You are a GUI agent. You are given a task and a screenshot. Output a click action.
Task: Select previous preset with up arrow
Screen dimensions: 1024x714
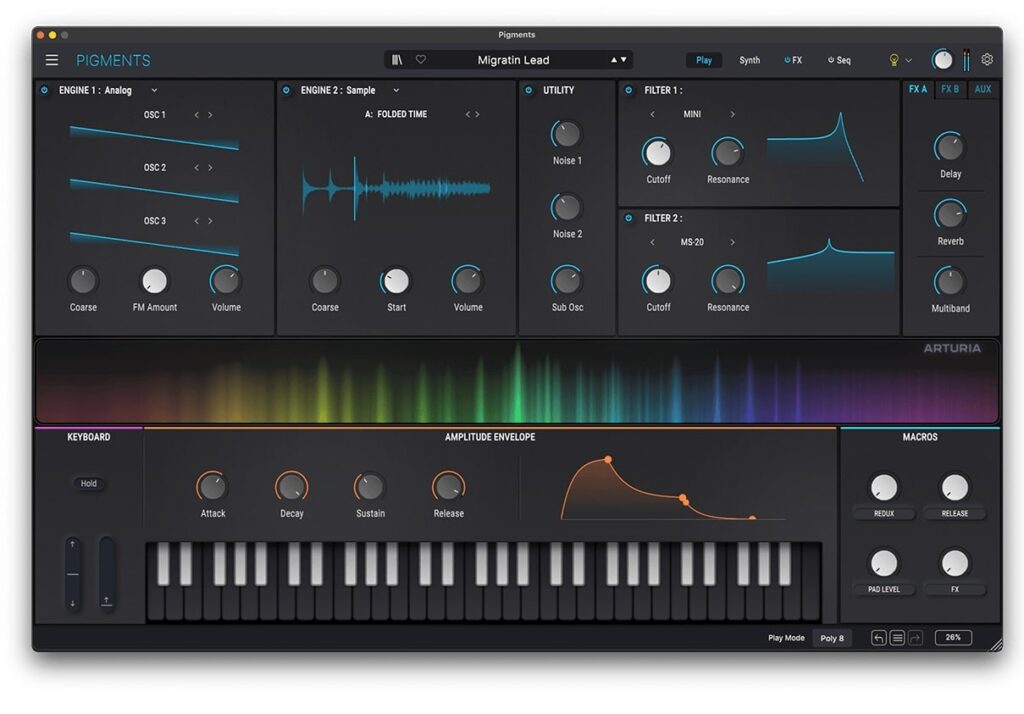click(x=614, y=60)
